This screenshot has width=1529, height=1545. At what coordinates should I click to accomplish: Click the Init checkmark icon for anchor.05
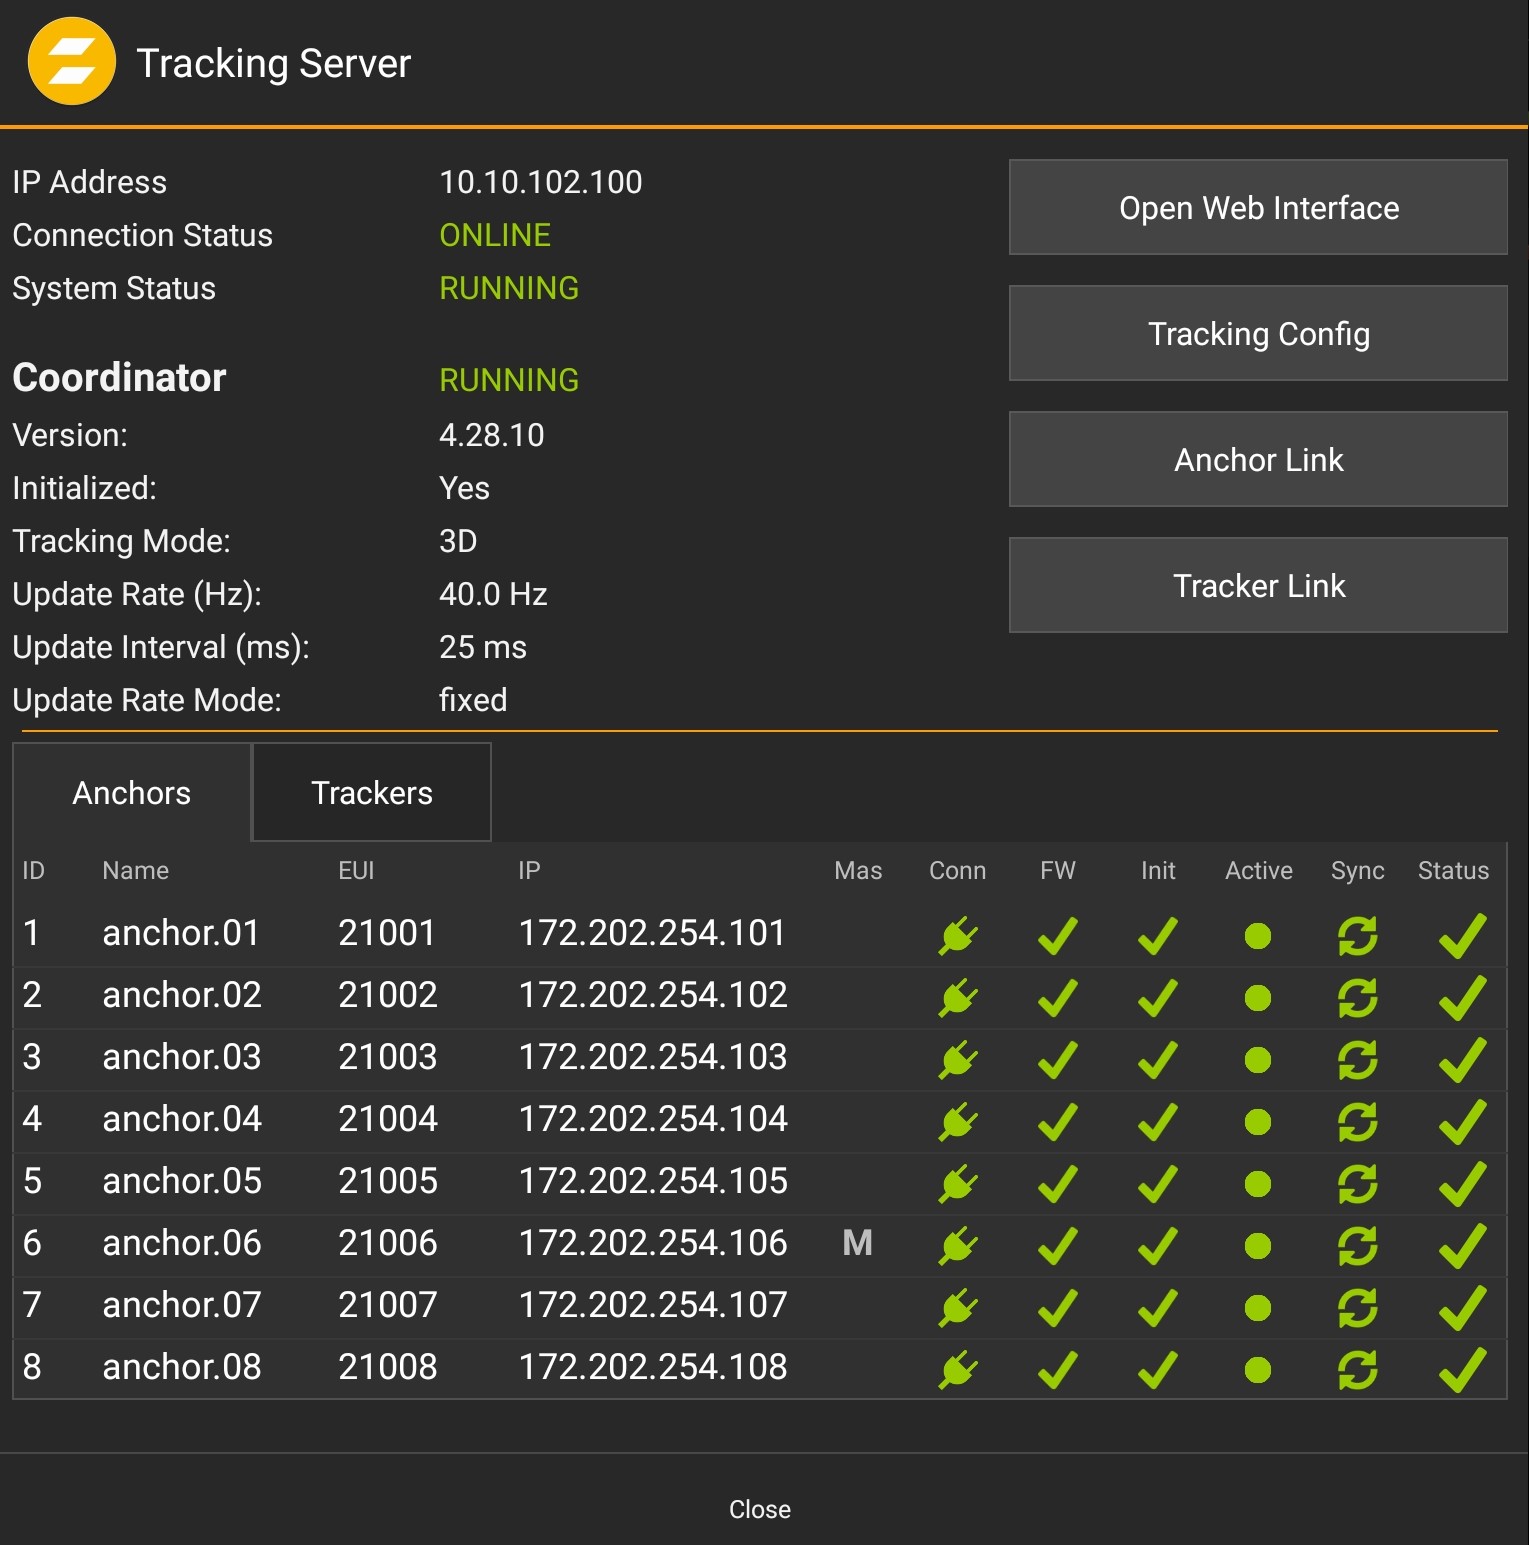point(1157,1182)
